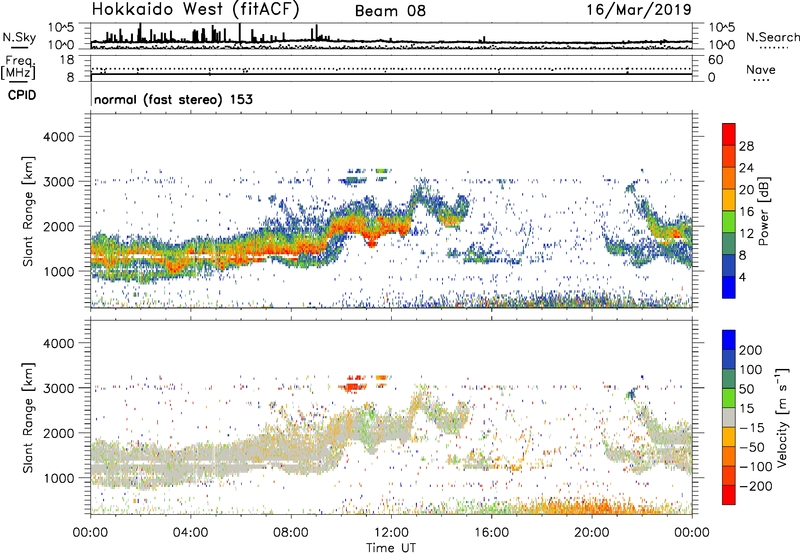
Task: Click the '24' power colorbar label
Action: pos(746,168)
